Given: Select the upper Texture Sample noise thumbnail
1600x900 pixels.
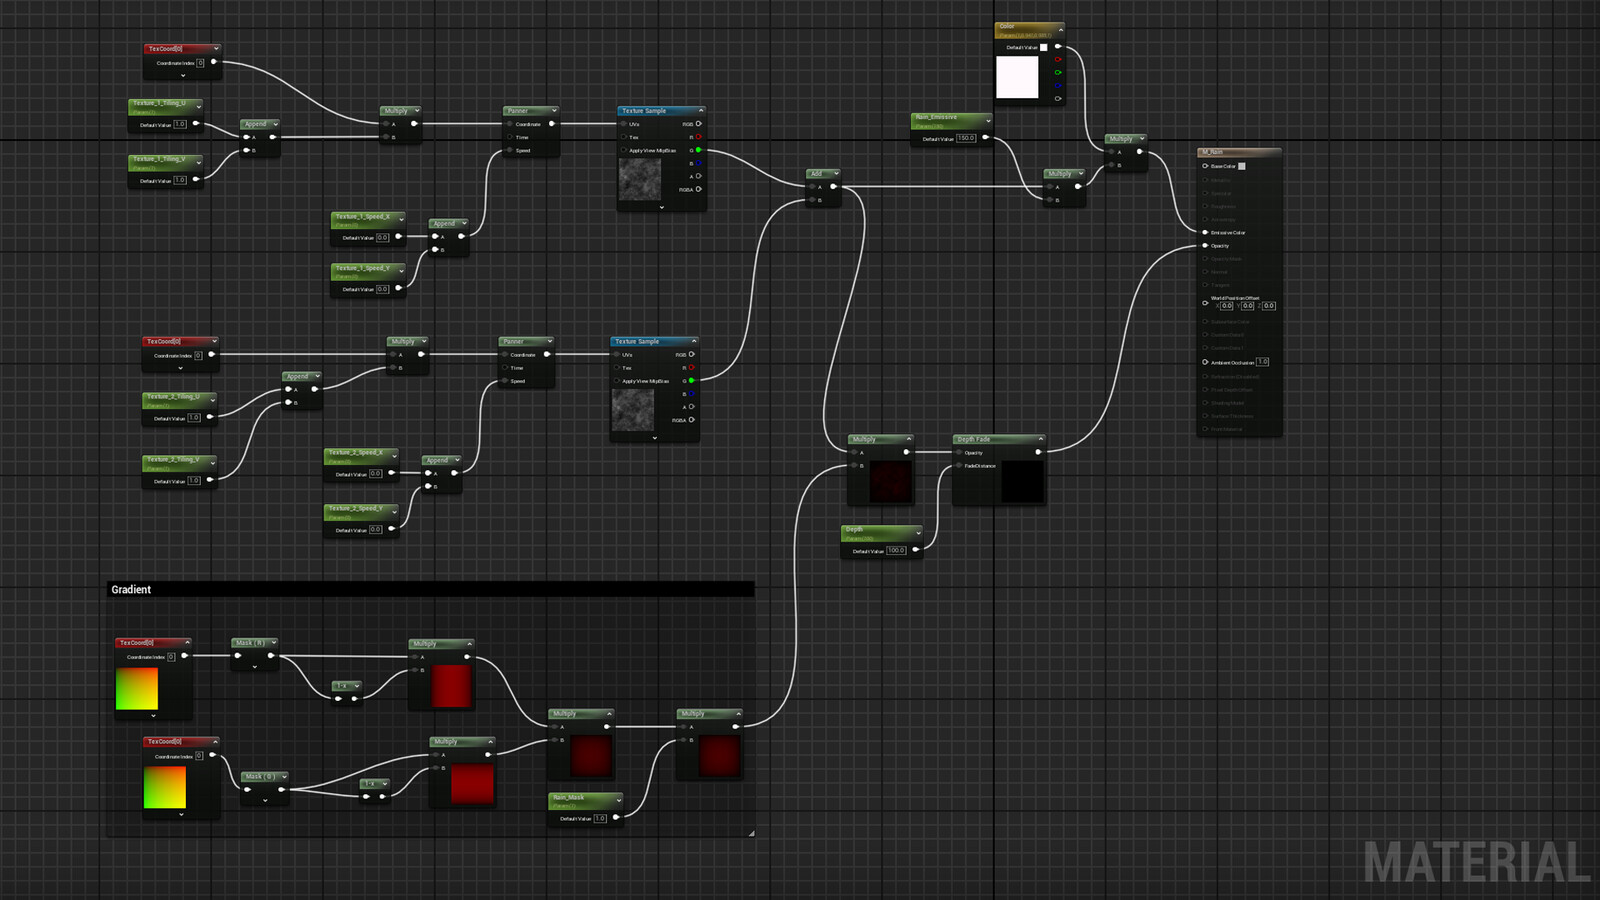Looking at the screenshot, I should (640, 179).
